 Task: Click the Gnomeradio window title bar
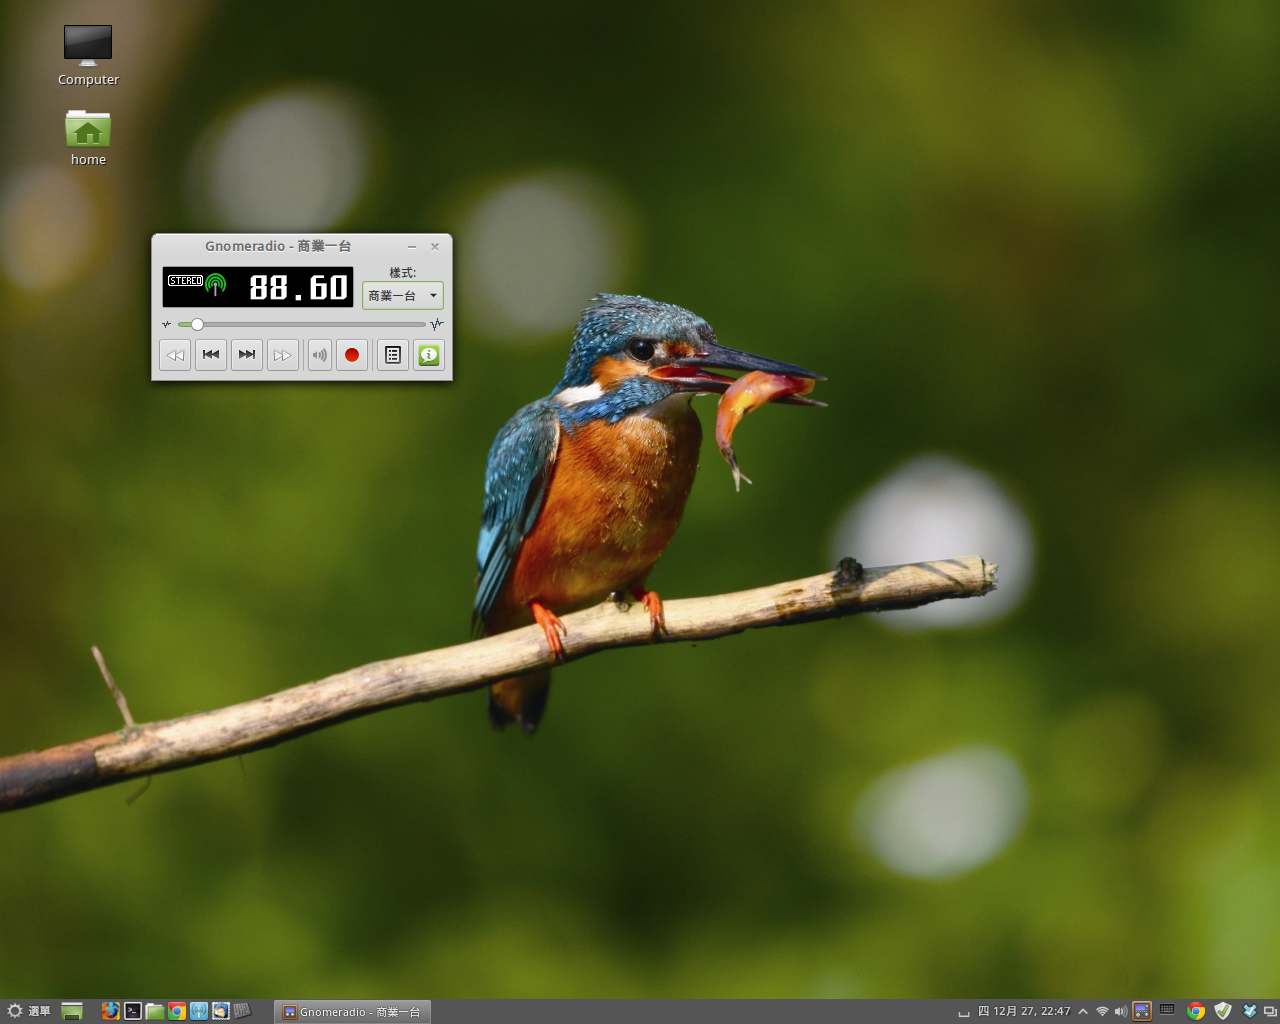click(278, 246)
